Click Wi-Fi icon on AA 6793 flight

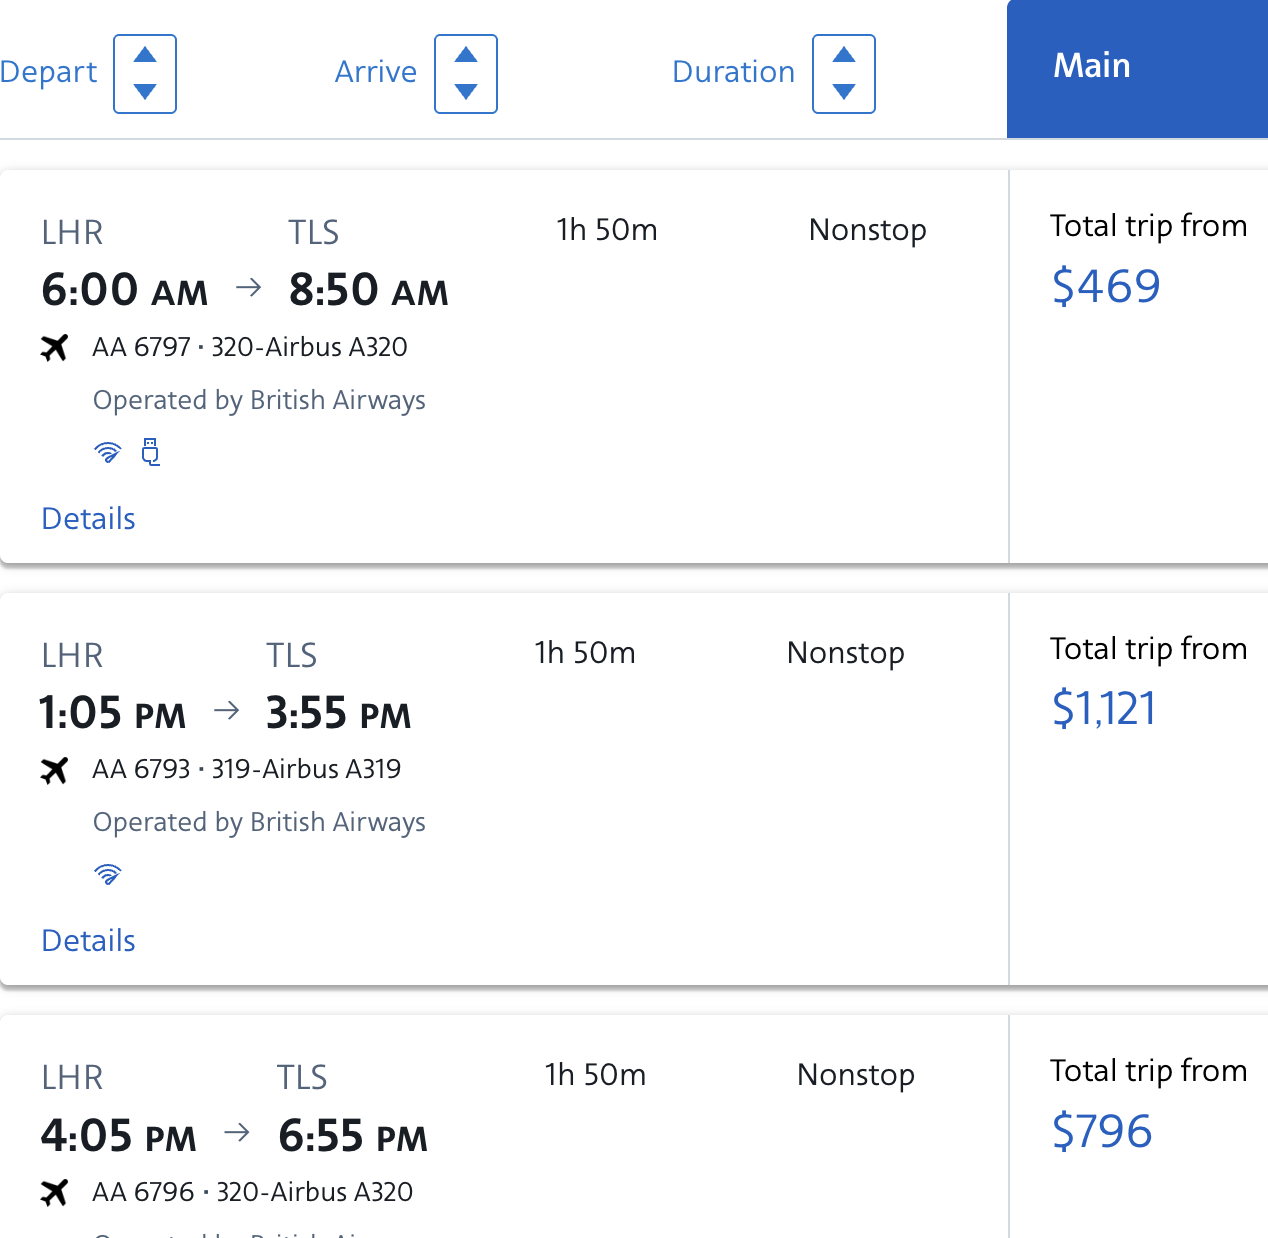107,875
